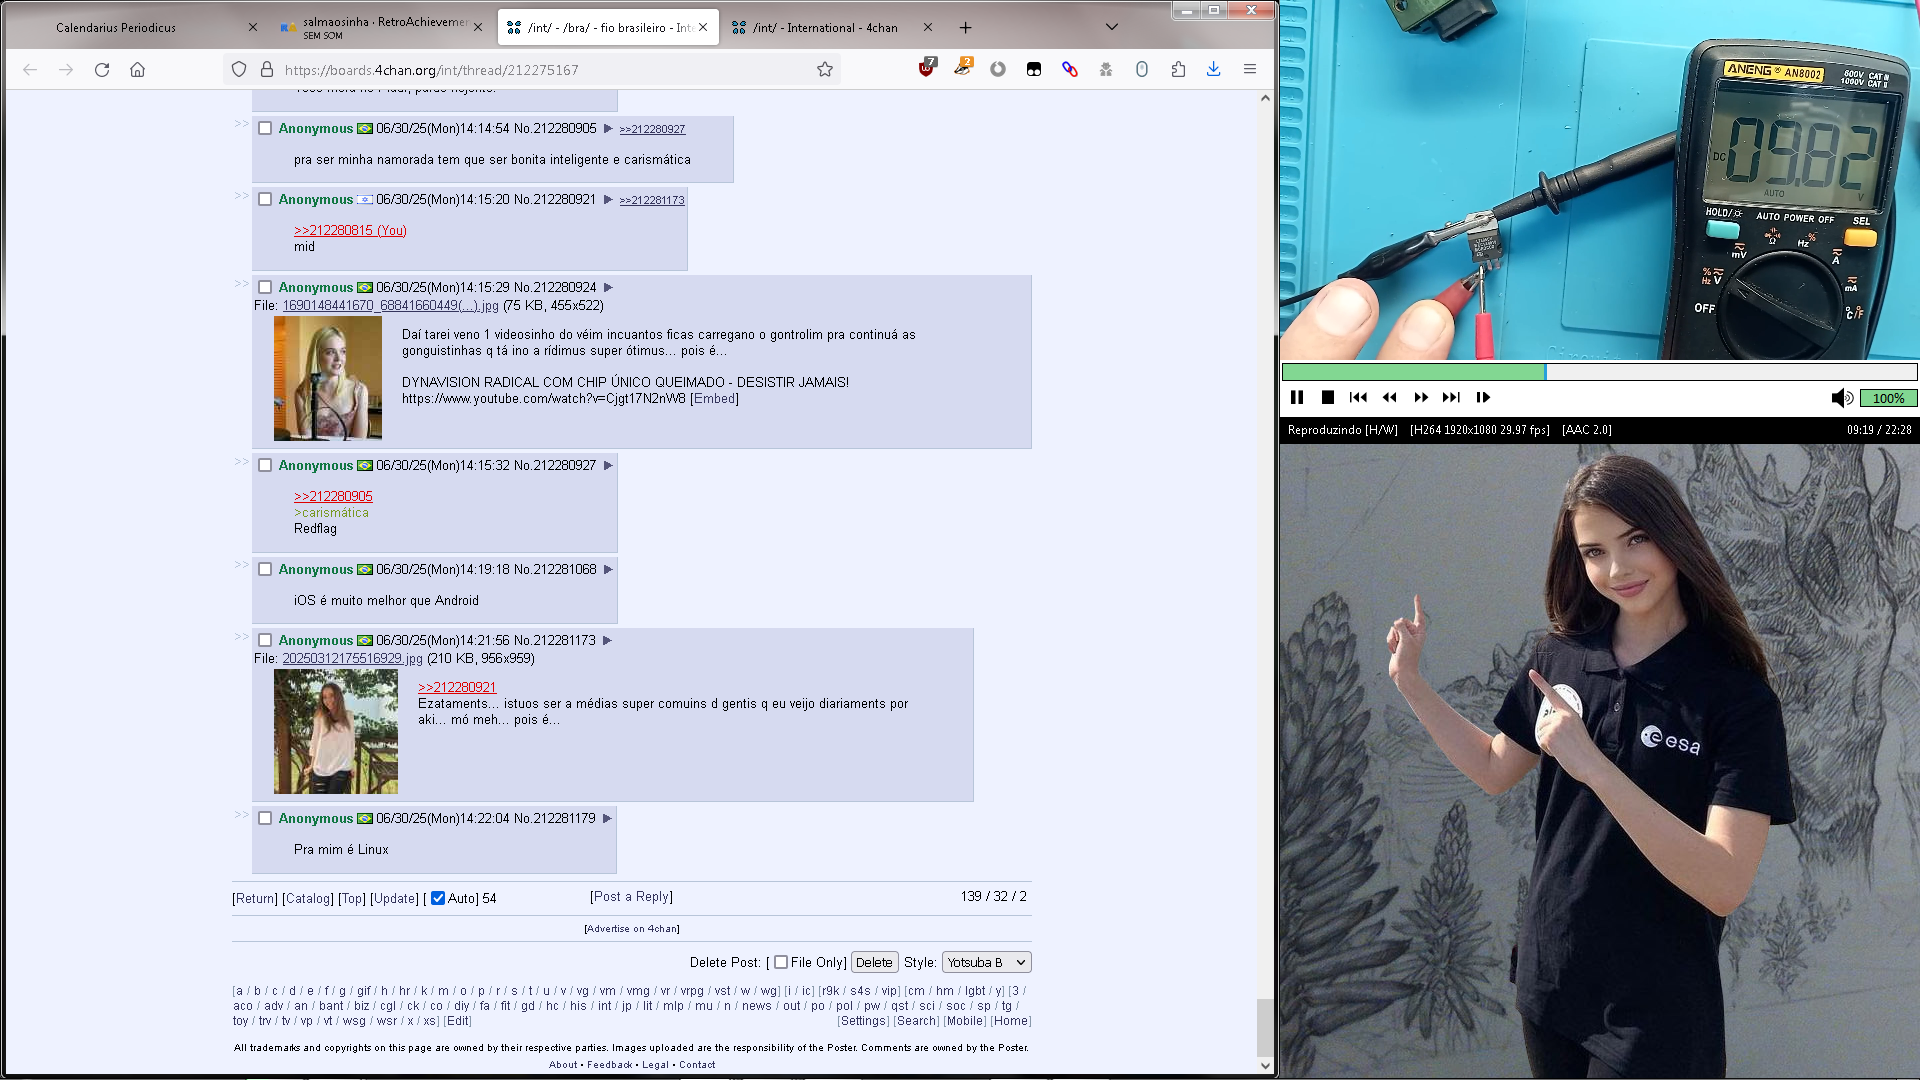Click the Delete post button

[874, 962]
